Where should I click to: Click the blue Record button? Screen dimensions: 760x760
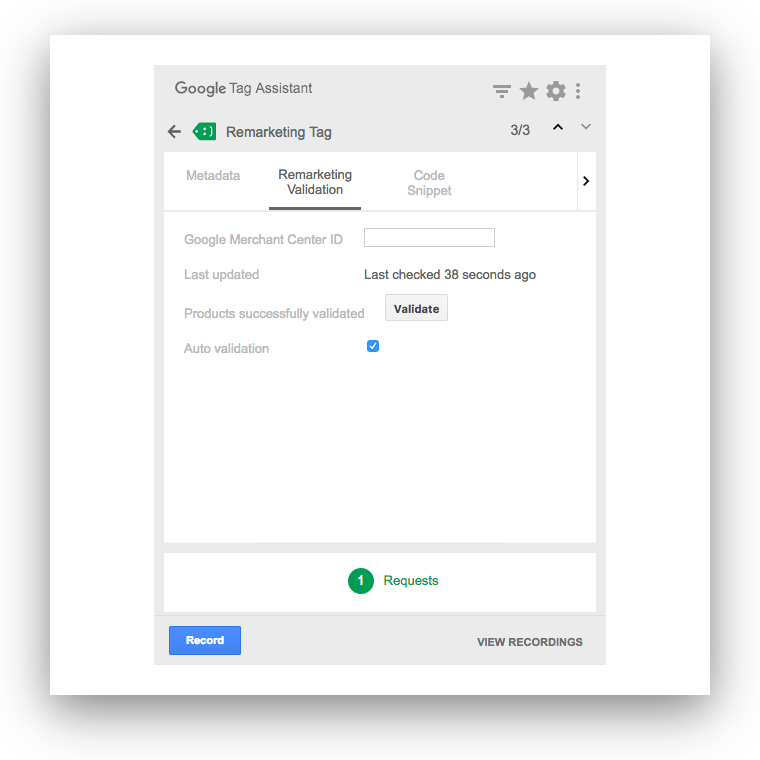tap(205, 640)
